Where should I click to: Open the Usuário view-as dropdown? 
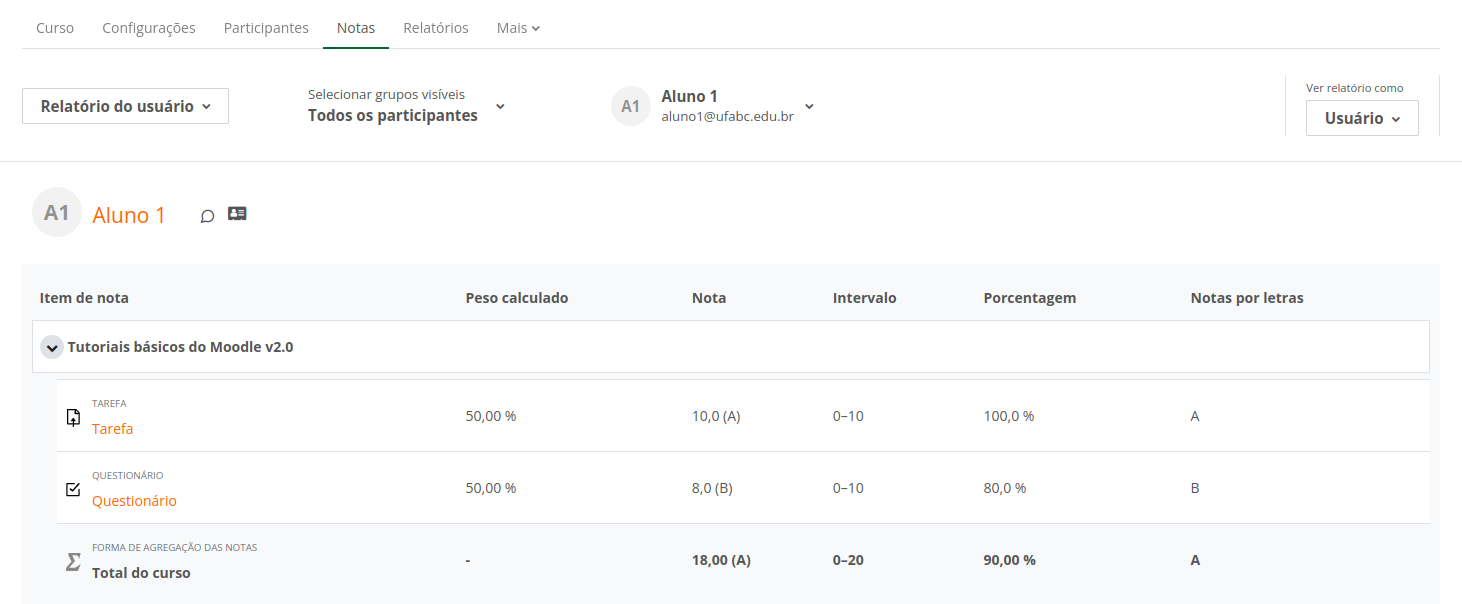pos(1361,117)
